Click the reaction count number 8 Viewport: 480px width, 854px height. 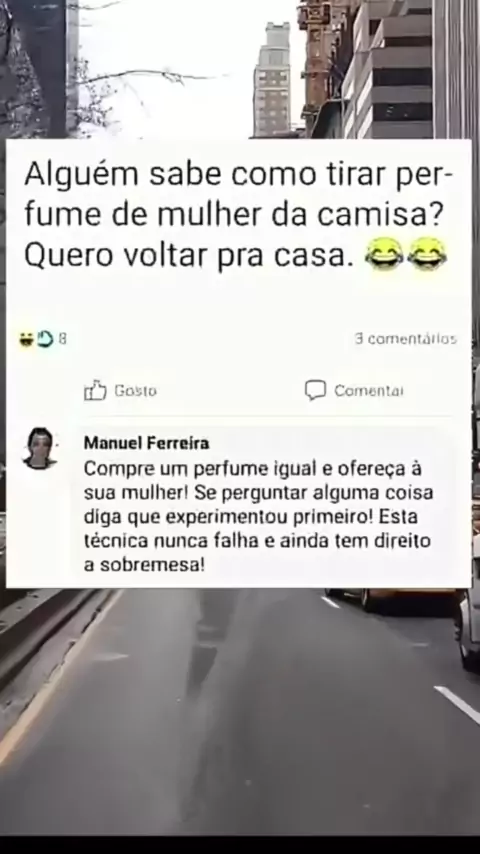click(x=62, y=339)
